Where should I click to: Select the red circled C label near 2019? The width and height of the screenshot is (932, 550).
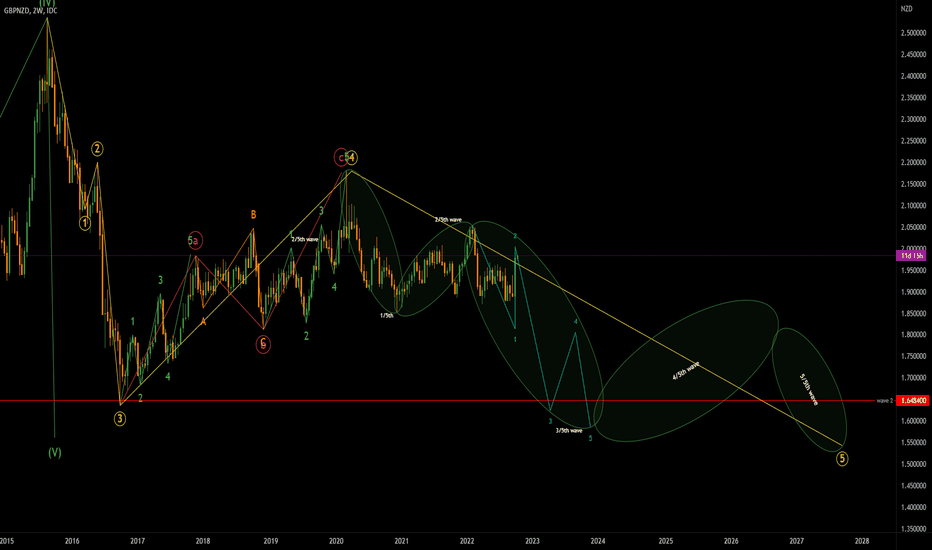[x=263, y=343]
